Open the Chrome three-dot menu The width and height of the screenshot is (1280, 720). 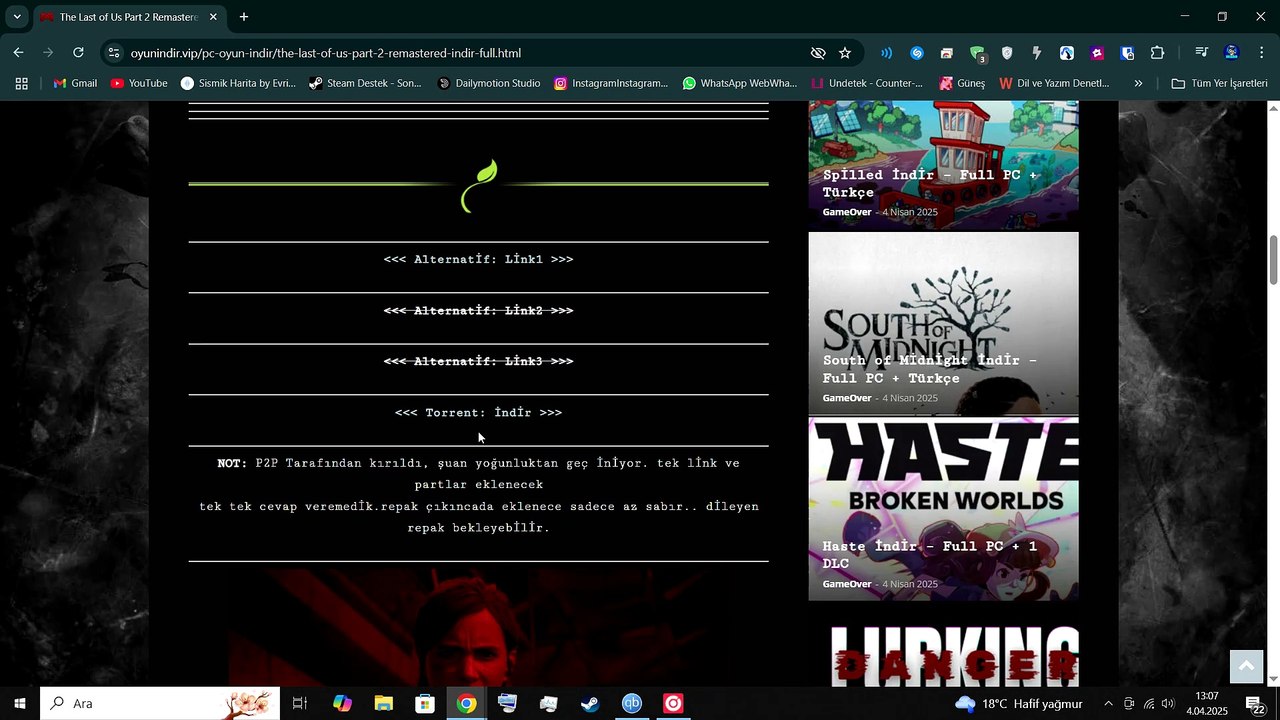click(1260, 53)
